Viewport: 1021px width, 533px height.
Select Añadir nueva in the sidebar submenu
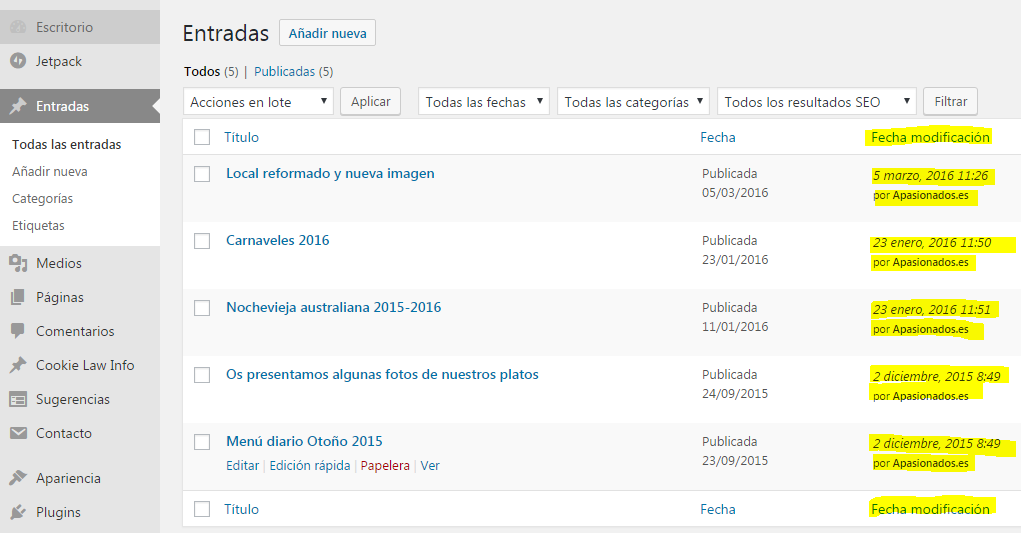[x=49, y=171]
